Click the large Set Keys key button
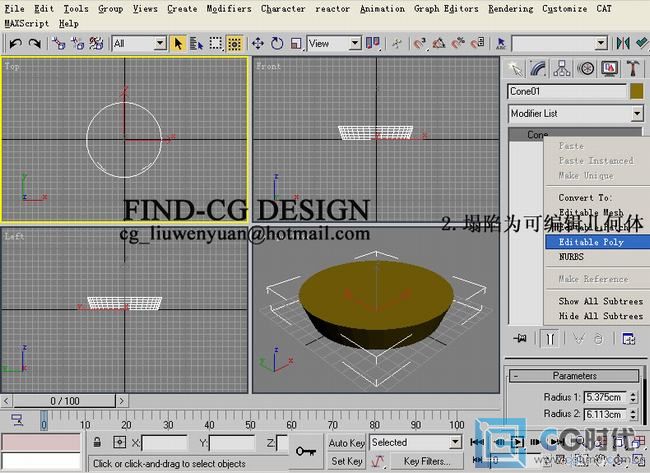 [x=306, y=451]
